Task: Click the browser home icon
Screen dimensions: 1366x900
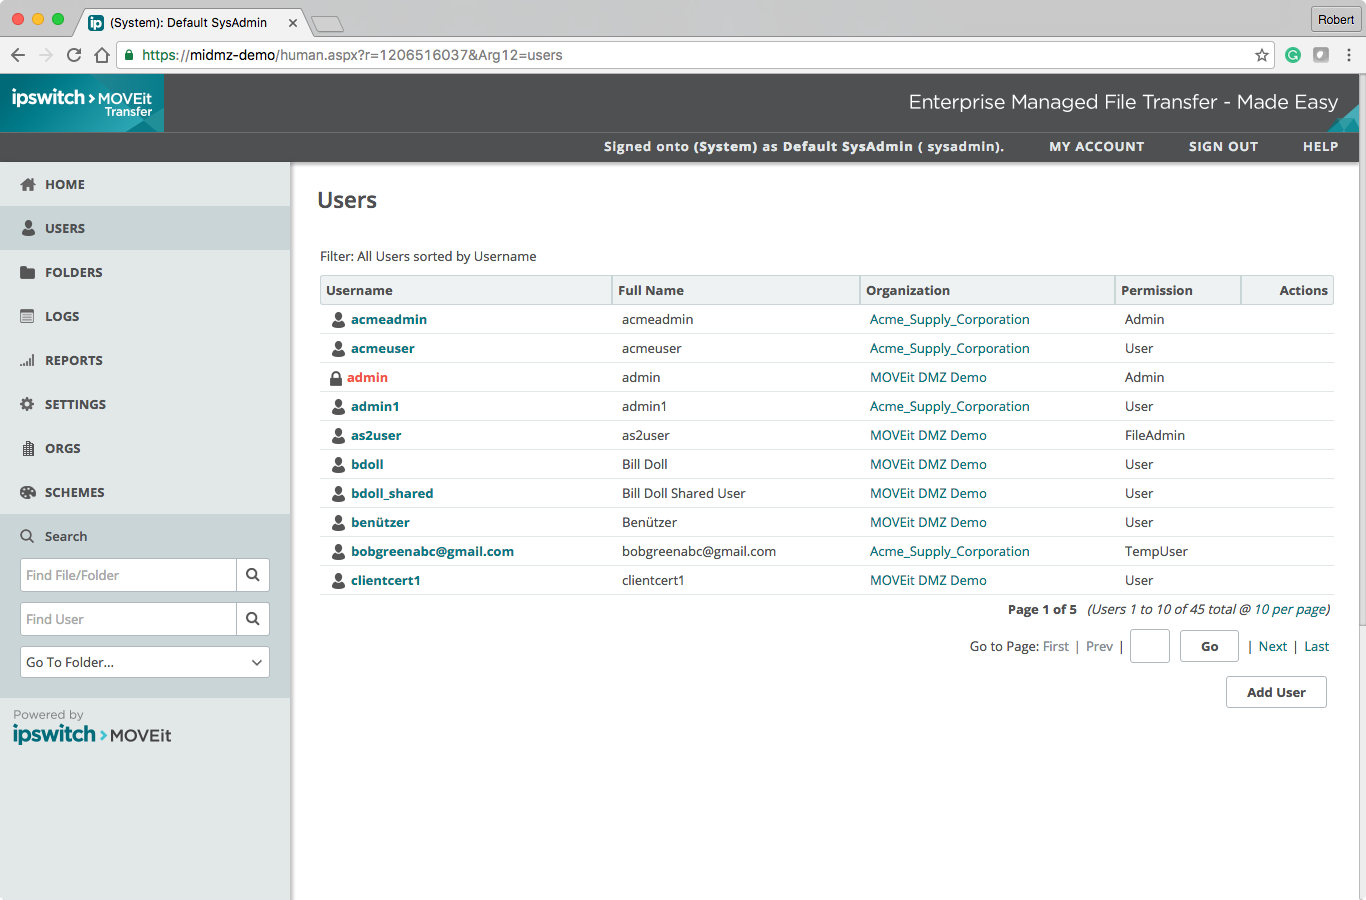Action: (x=102, y=55)
